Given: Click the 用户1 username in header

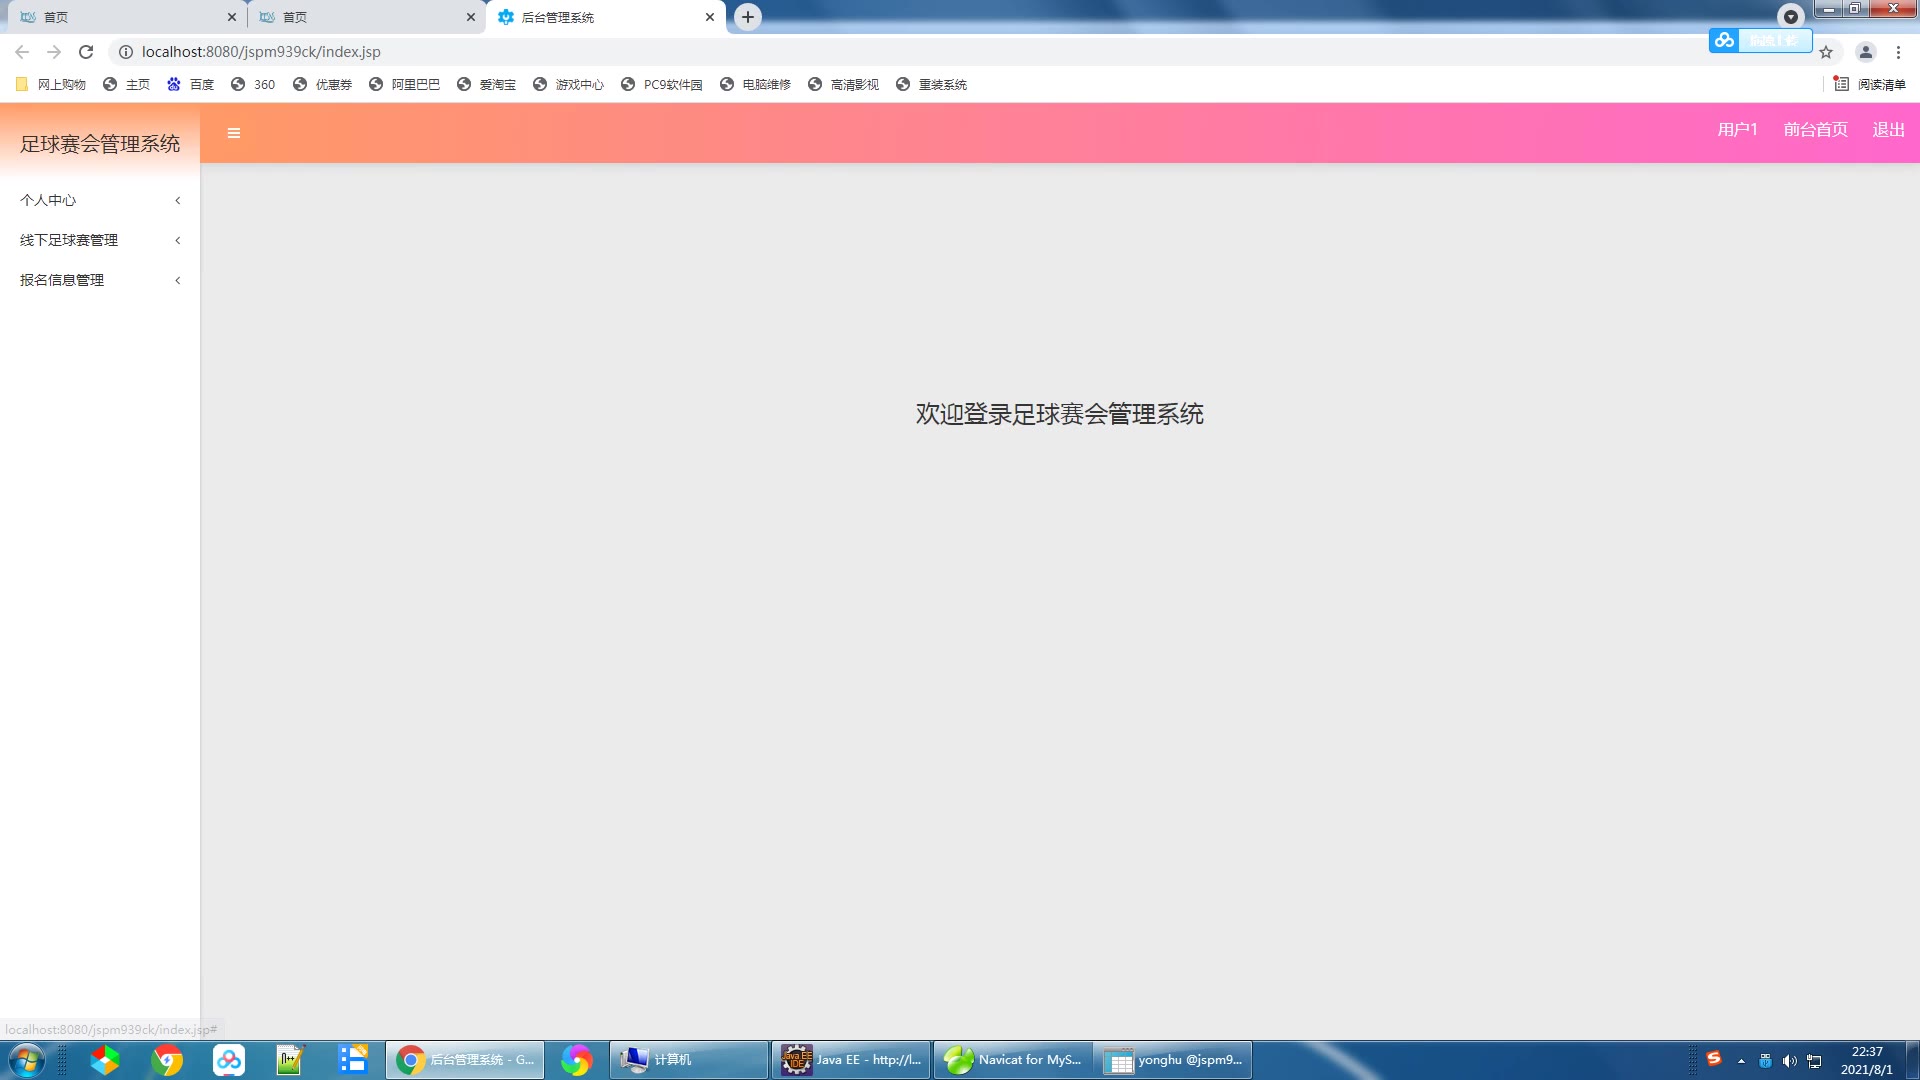Looking at the screenshot, I should 1737,130.
